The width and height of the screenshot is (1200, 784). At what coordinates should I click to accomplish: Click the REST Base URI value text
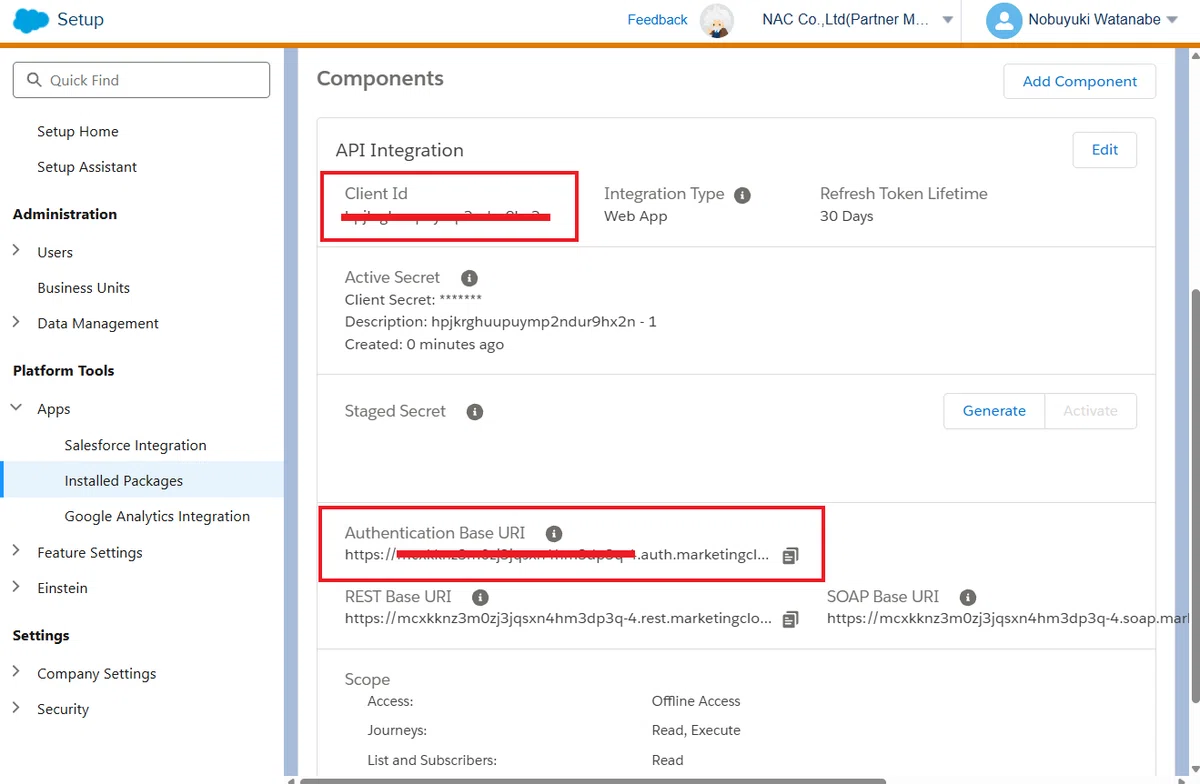tap(558, 619)
